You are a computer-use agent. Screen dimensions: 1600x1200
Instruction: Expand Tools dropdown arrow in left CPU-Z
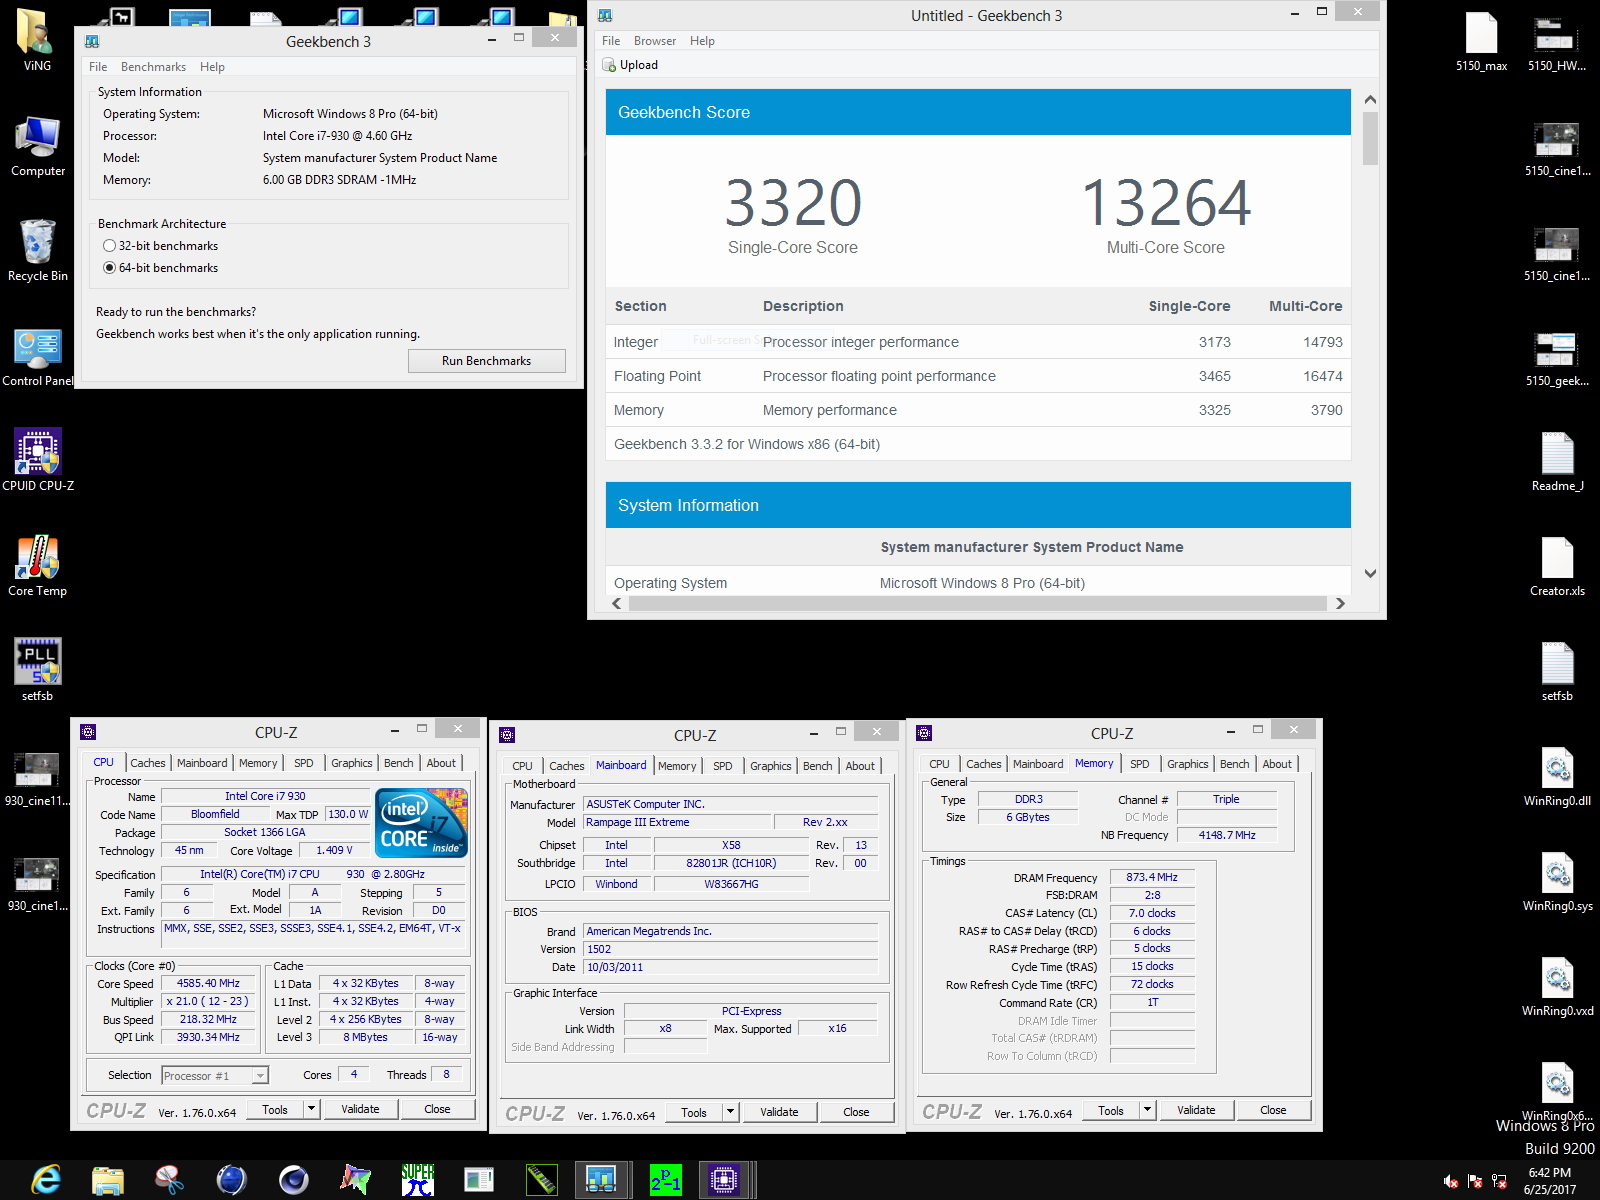[x=311, y=1109]
